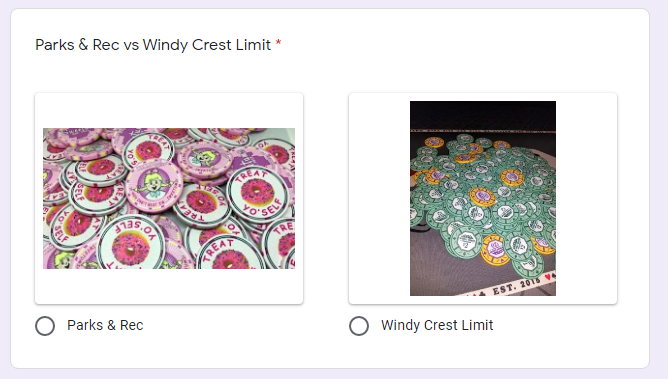This screenshot has height=379, width=668.
Task: Click the question title "Parks & Rec vs Windy Crest Limit"
Action: coord(153,45)
